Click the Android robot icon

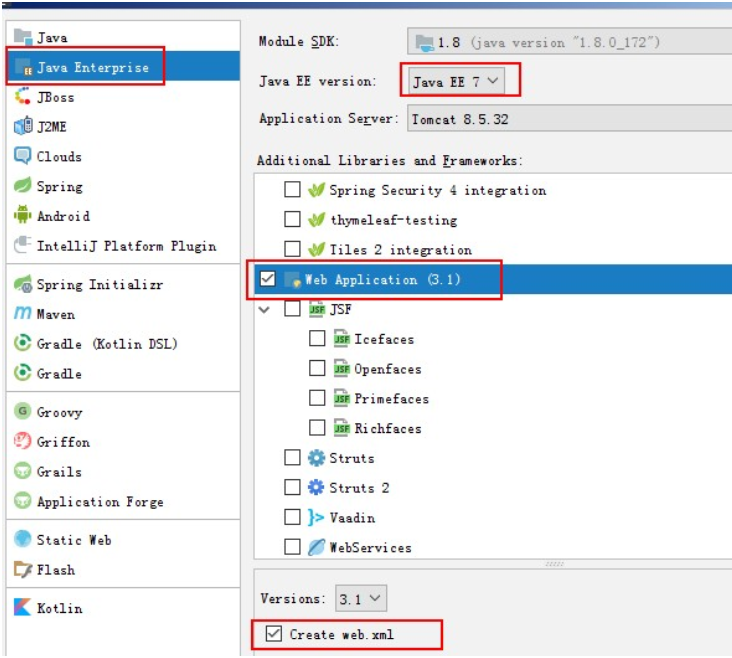coord(23,215)
